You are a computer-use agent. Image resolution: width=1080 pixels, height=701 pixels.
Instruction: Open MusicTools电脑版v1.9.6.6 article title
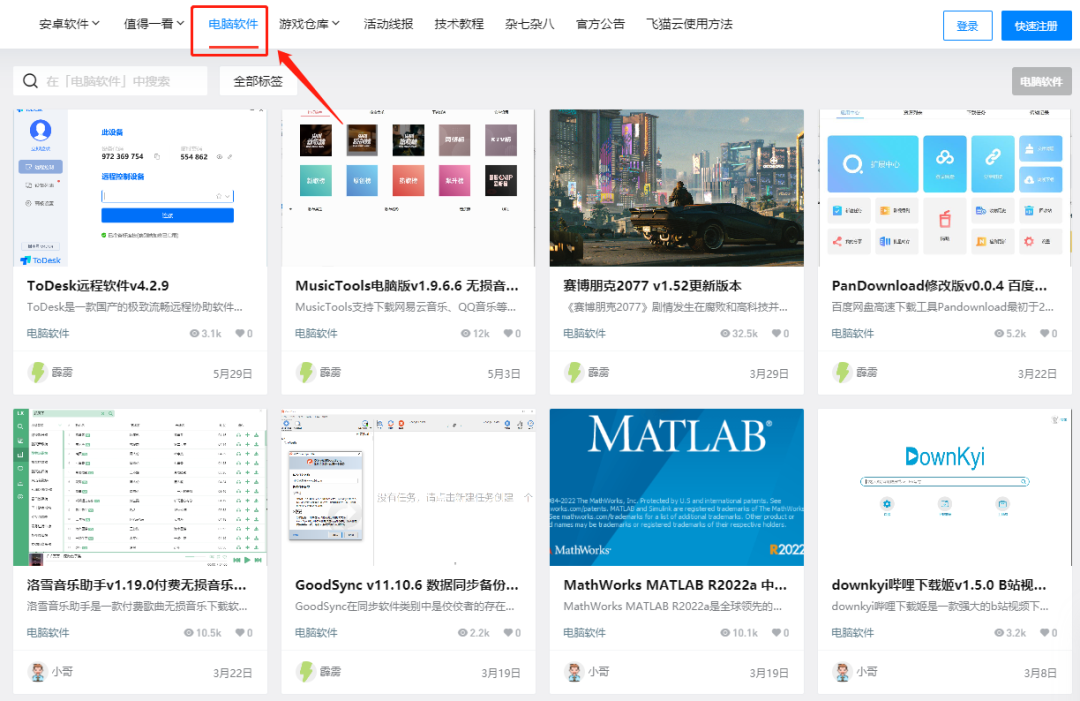coord(406,286)
